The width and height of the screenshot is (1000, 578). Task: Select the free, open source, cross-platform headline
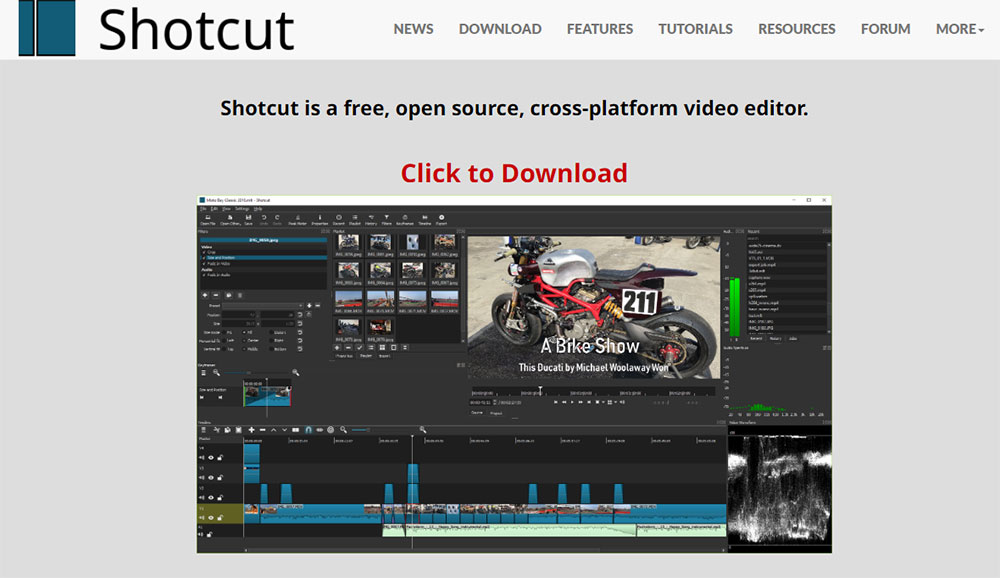click(514, 108)
